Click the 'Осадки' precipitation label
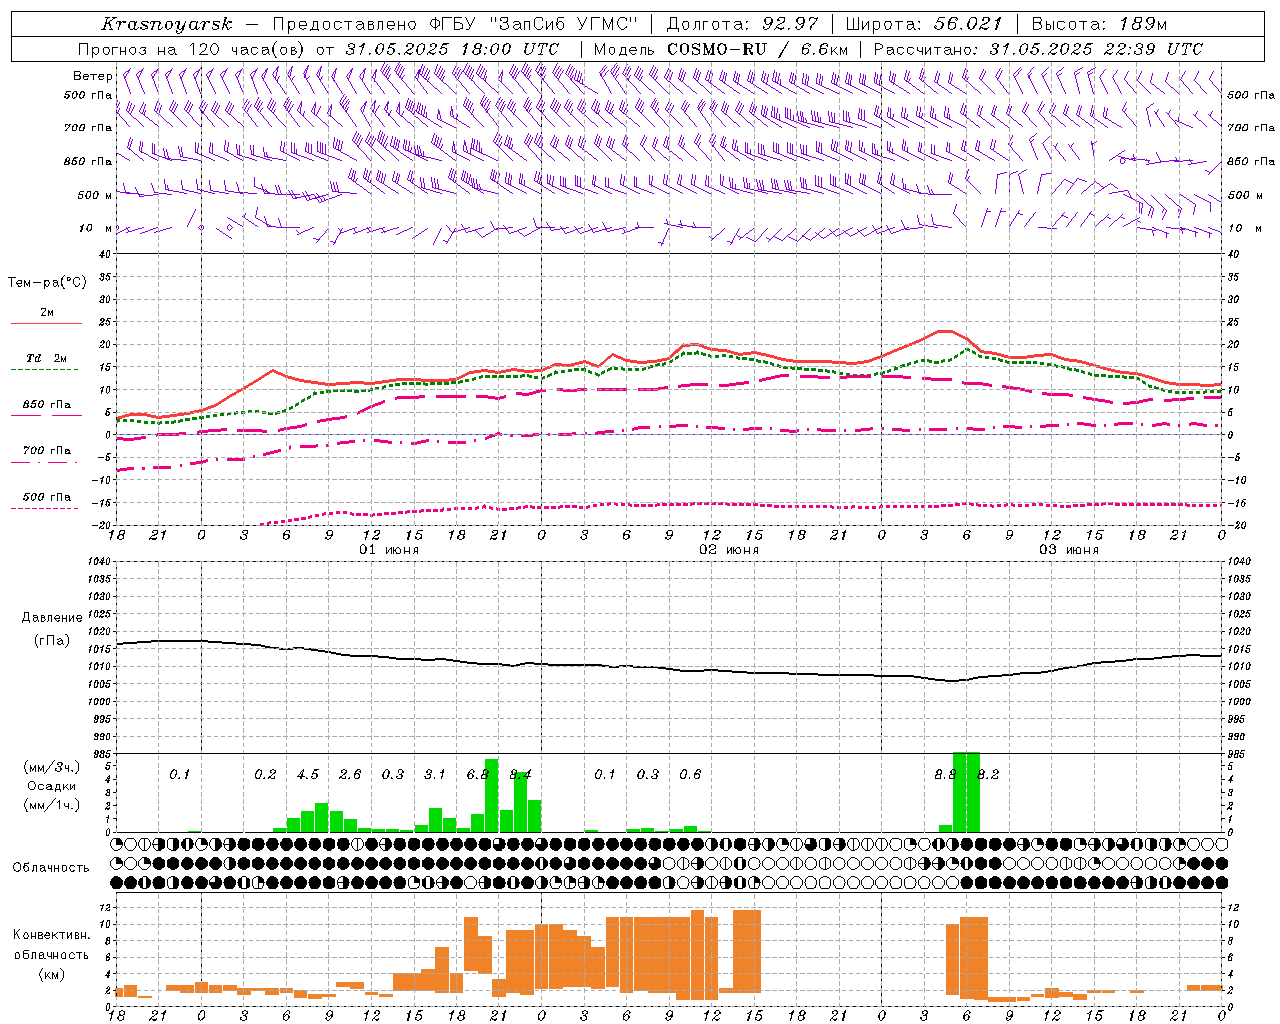 [x=51, y=786]
